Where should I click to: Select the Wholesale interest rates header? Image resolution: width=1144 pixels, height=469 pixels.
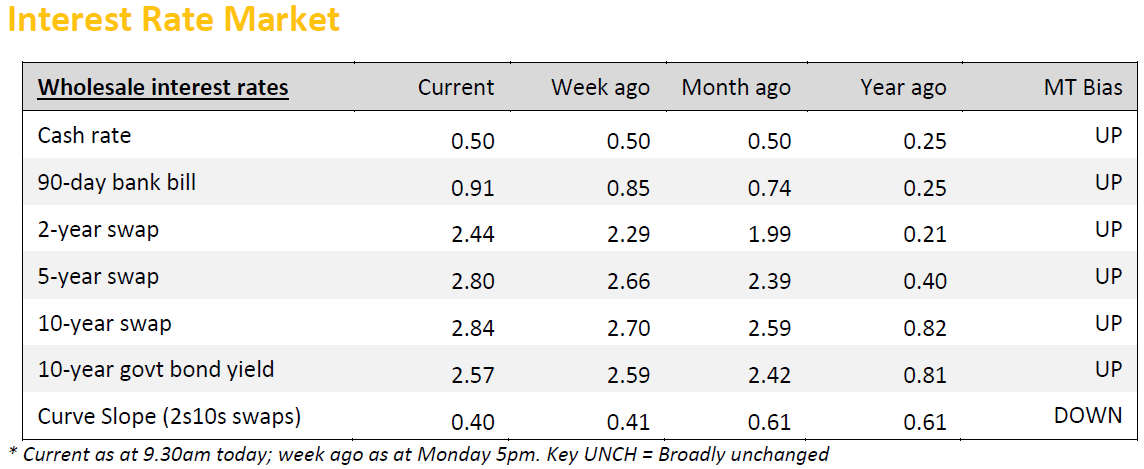click(163, 88)
